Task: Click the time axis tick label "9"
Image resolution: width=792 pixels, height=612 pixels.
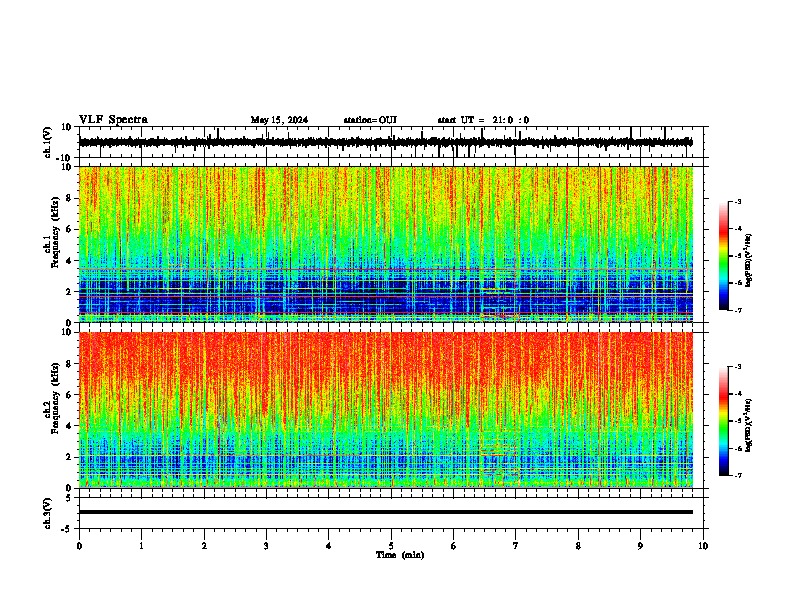Action: click(x=640, y=546)
